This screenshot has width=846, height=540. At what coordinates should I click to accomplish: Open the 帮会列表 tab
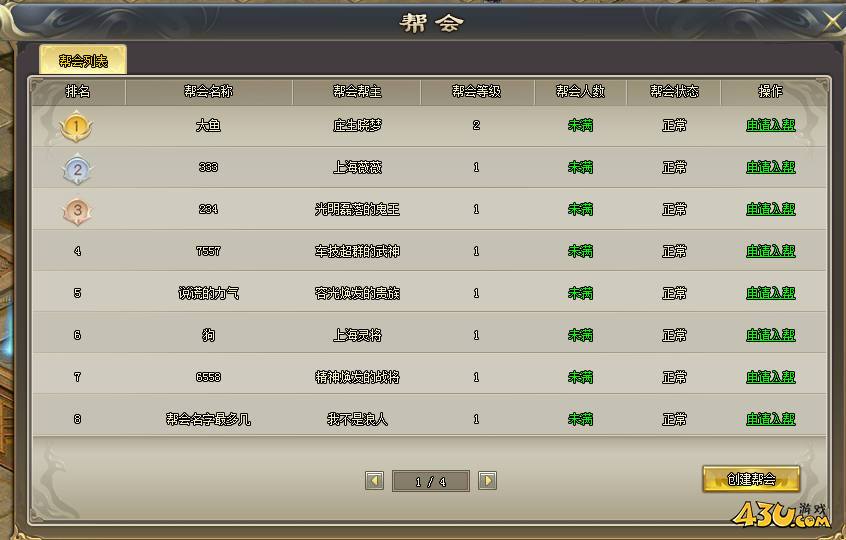pyautogui.click(x=83, y=60)
